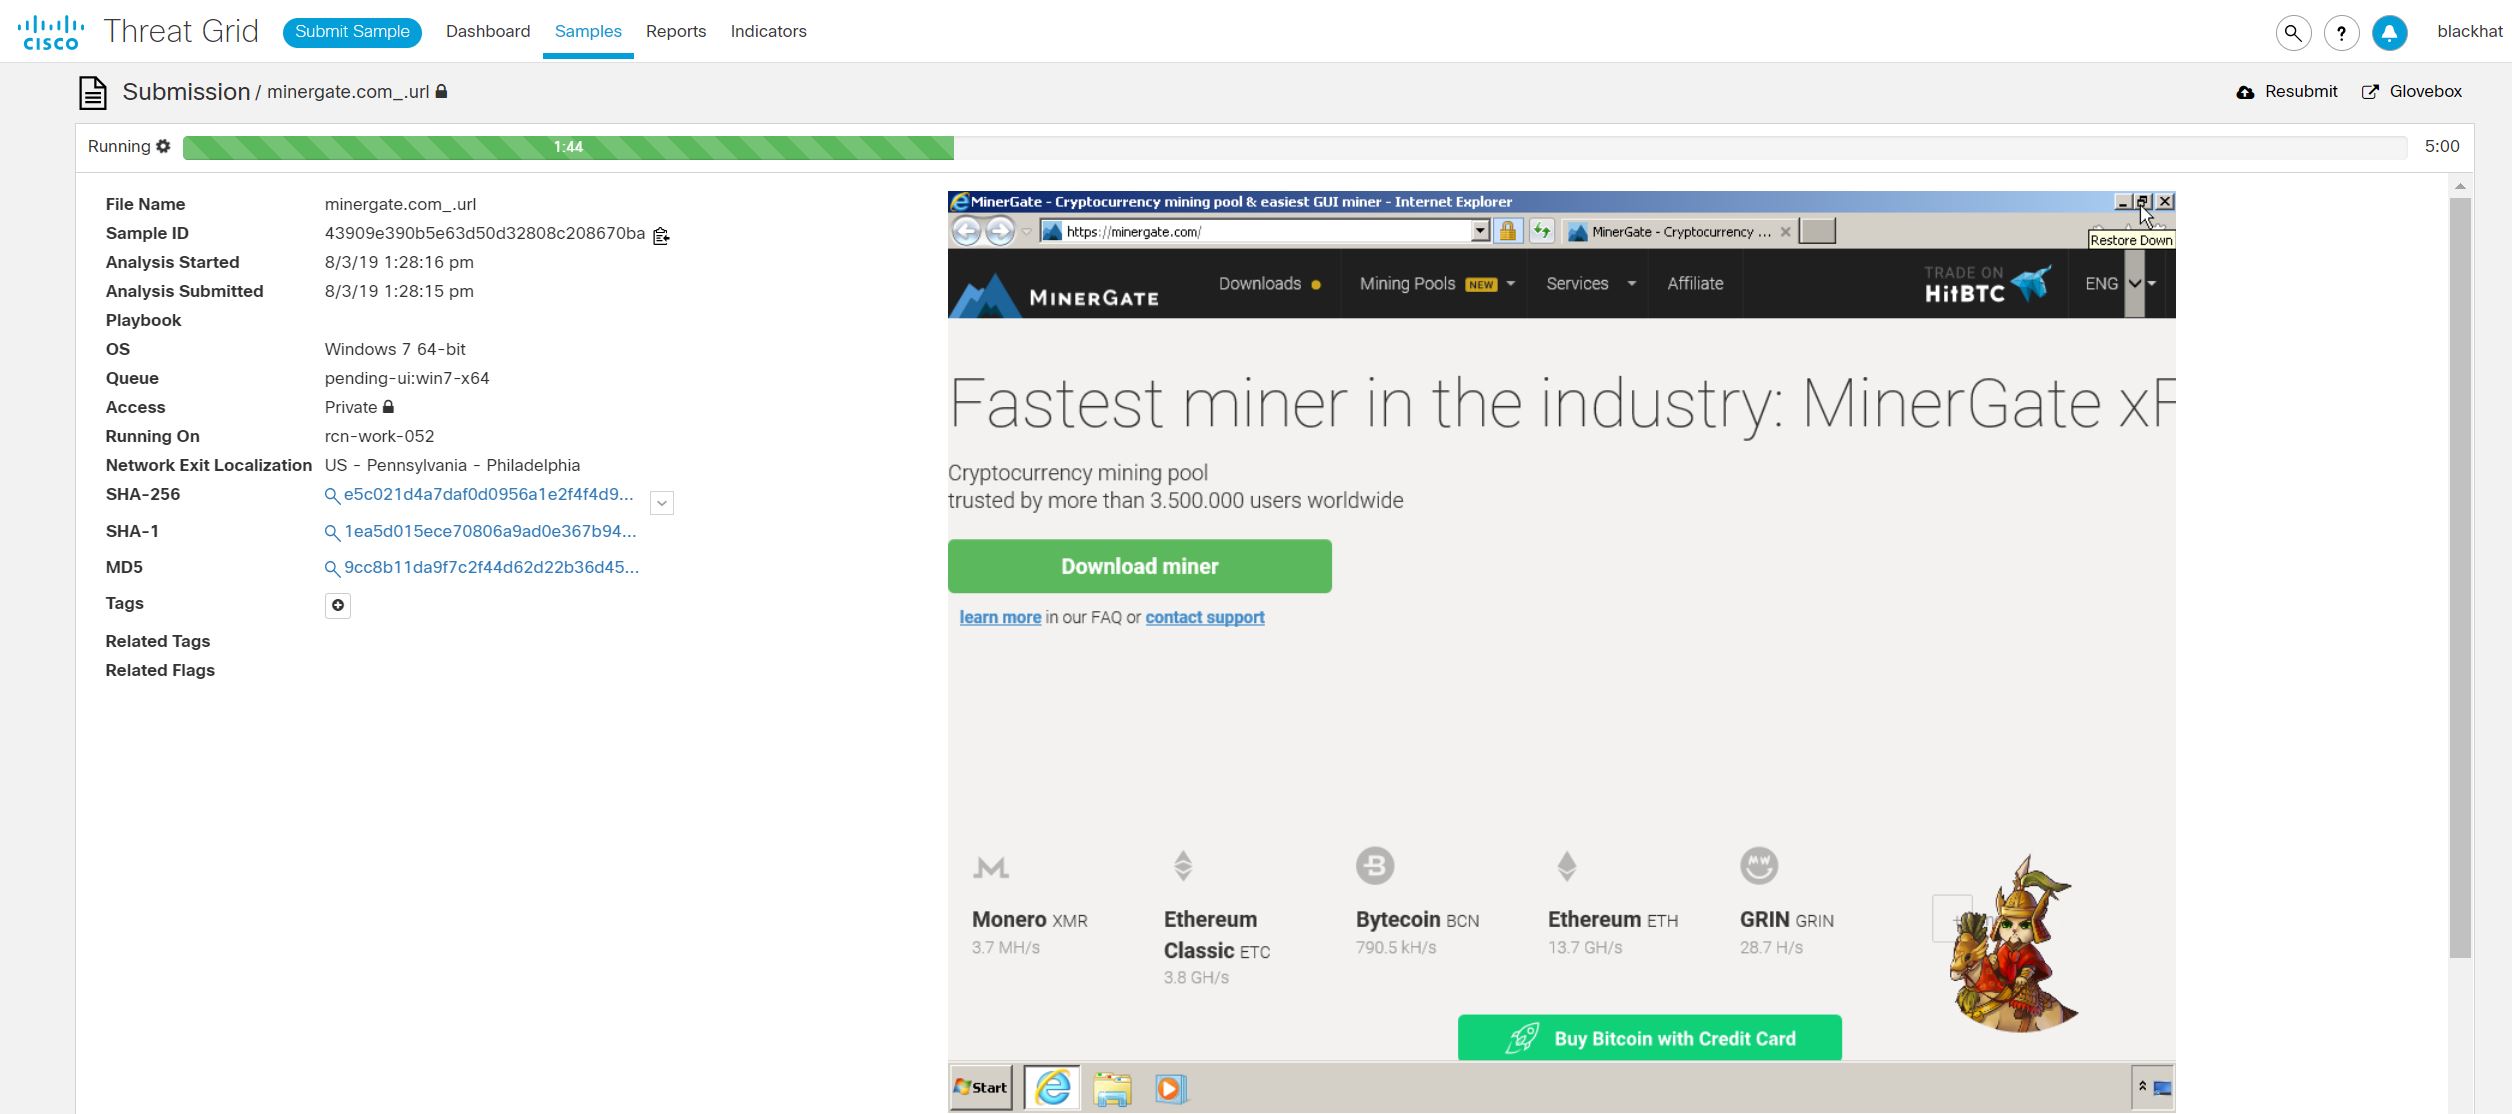
Task: Click the search magnifier icon in header
Action: (2293, 33)
